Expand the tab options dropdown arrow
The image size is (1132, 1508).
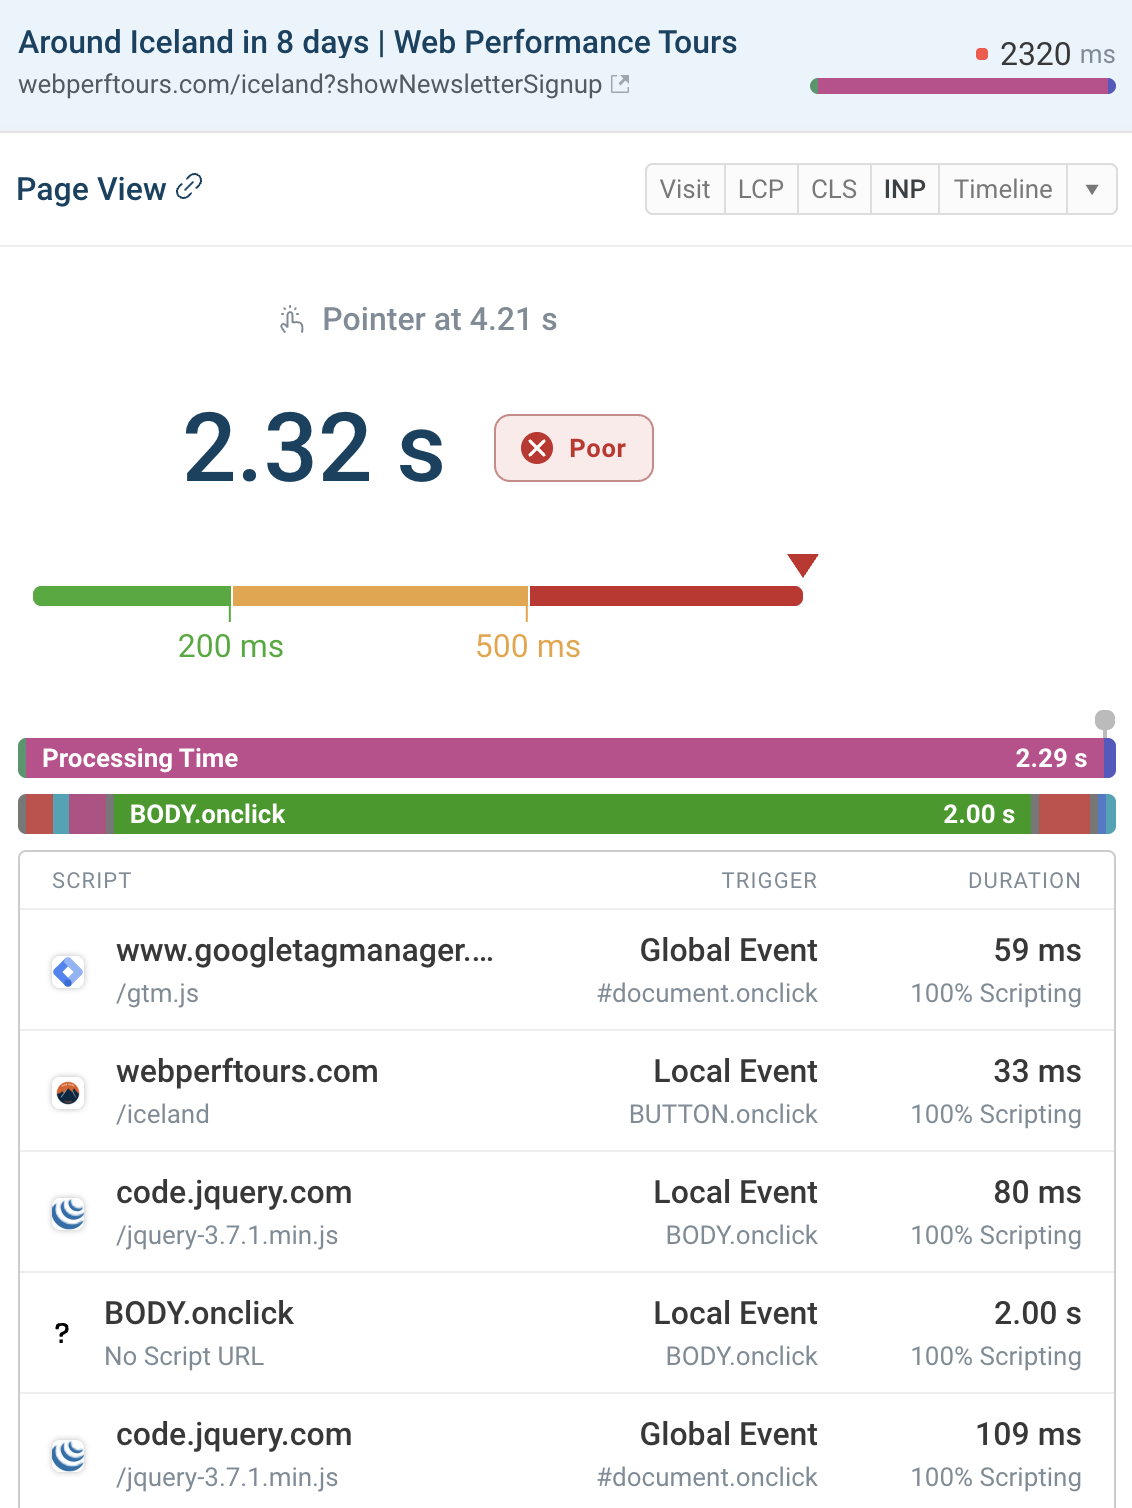click(1092, 189)
